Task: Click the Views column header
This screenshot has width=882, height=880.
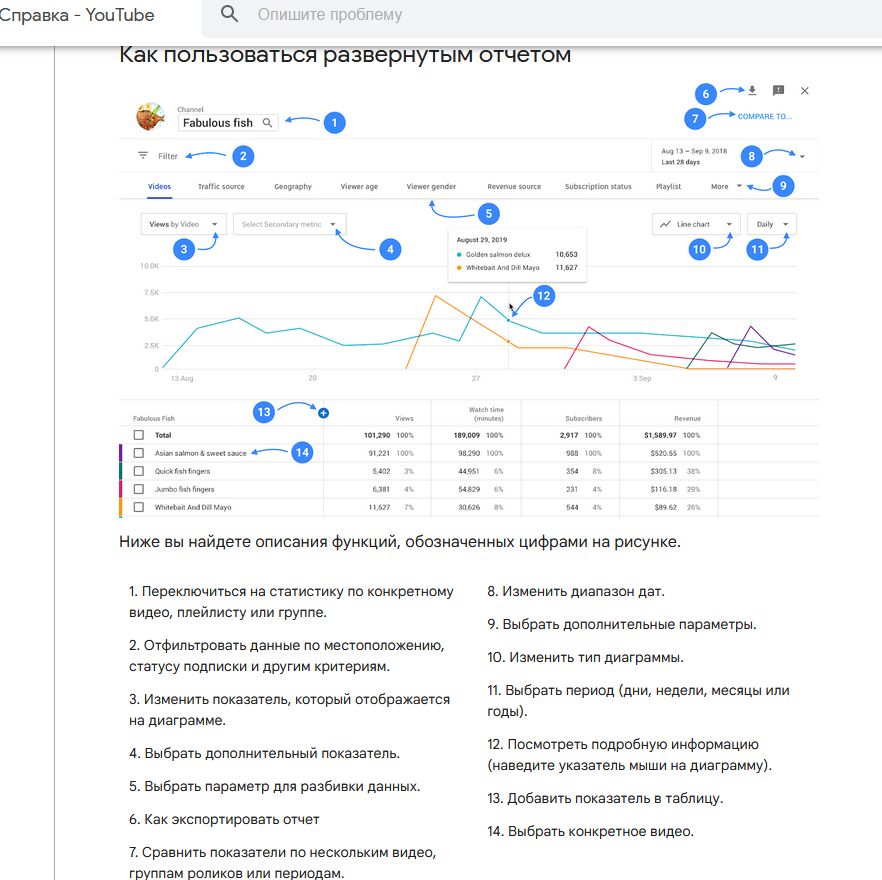Action: pos(404,419)
